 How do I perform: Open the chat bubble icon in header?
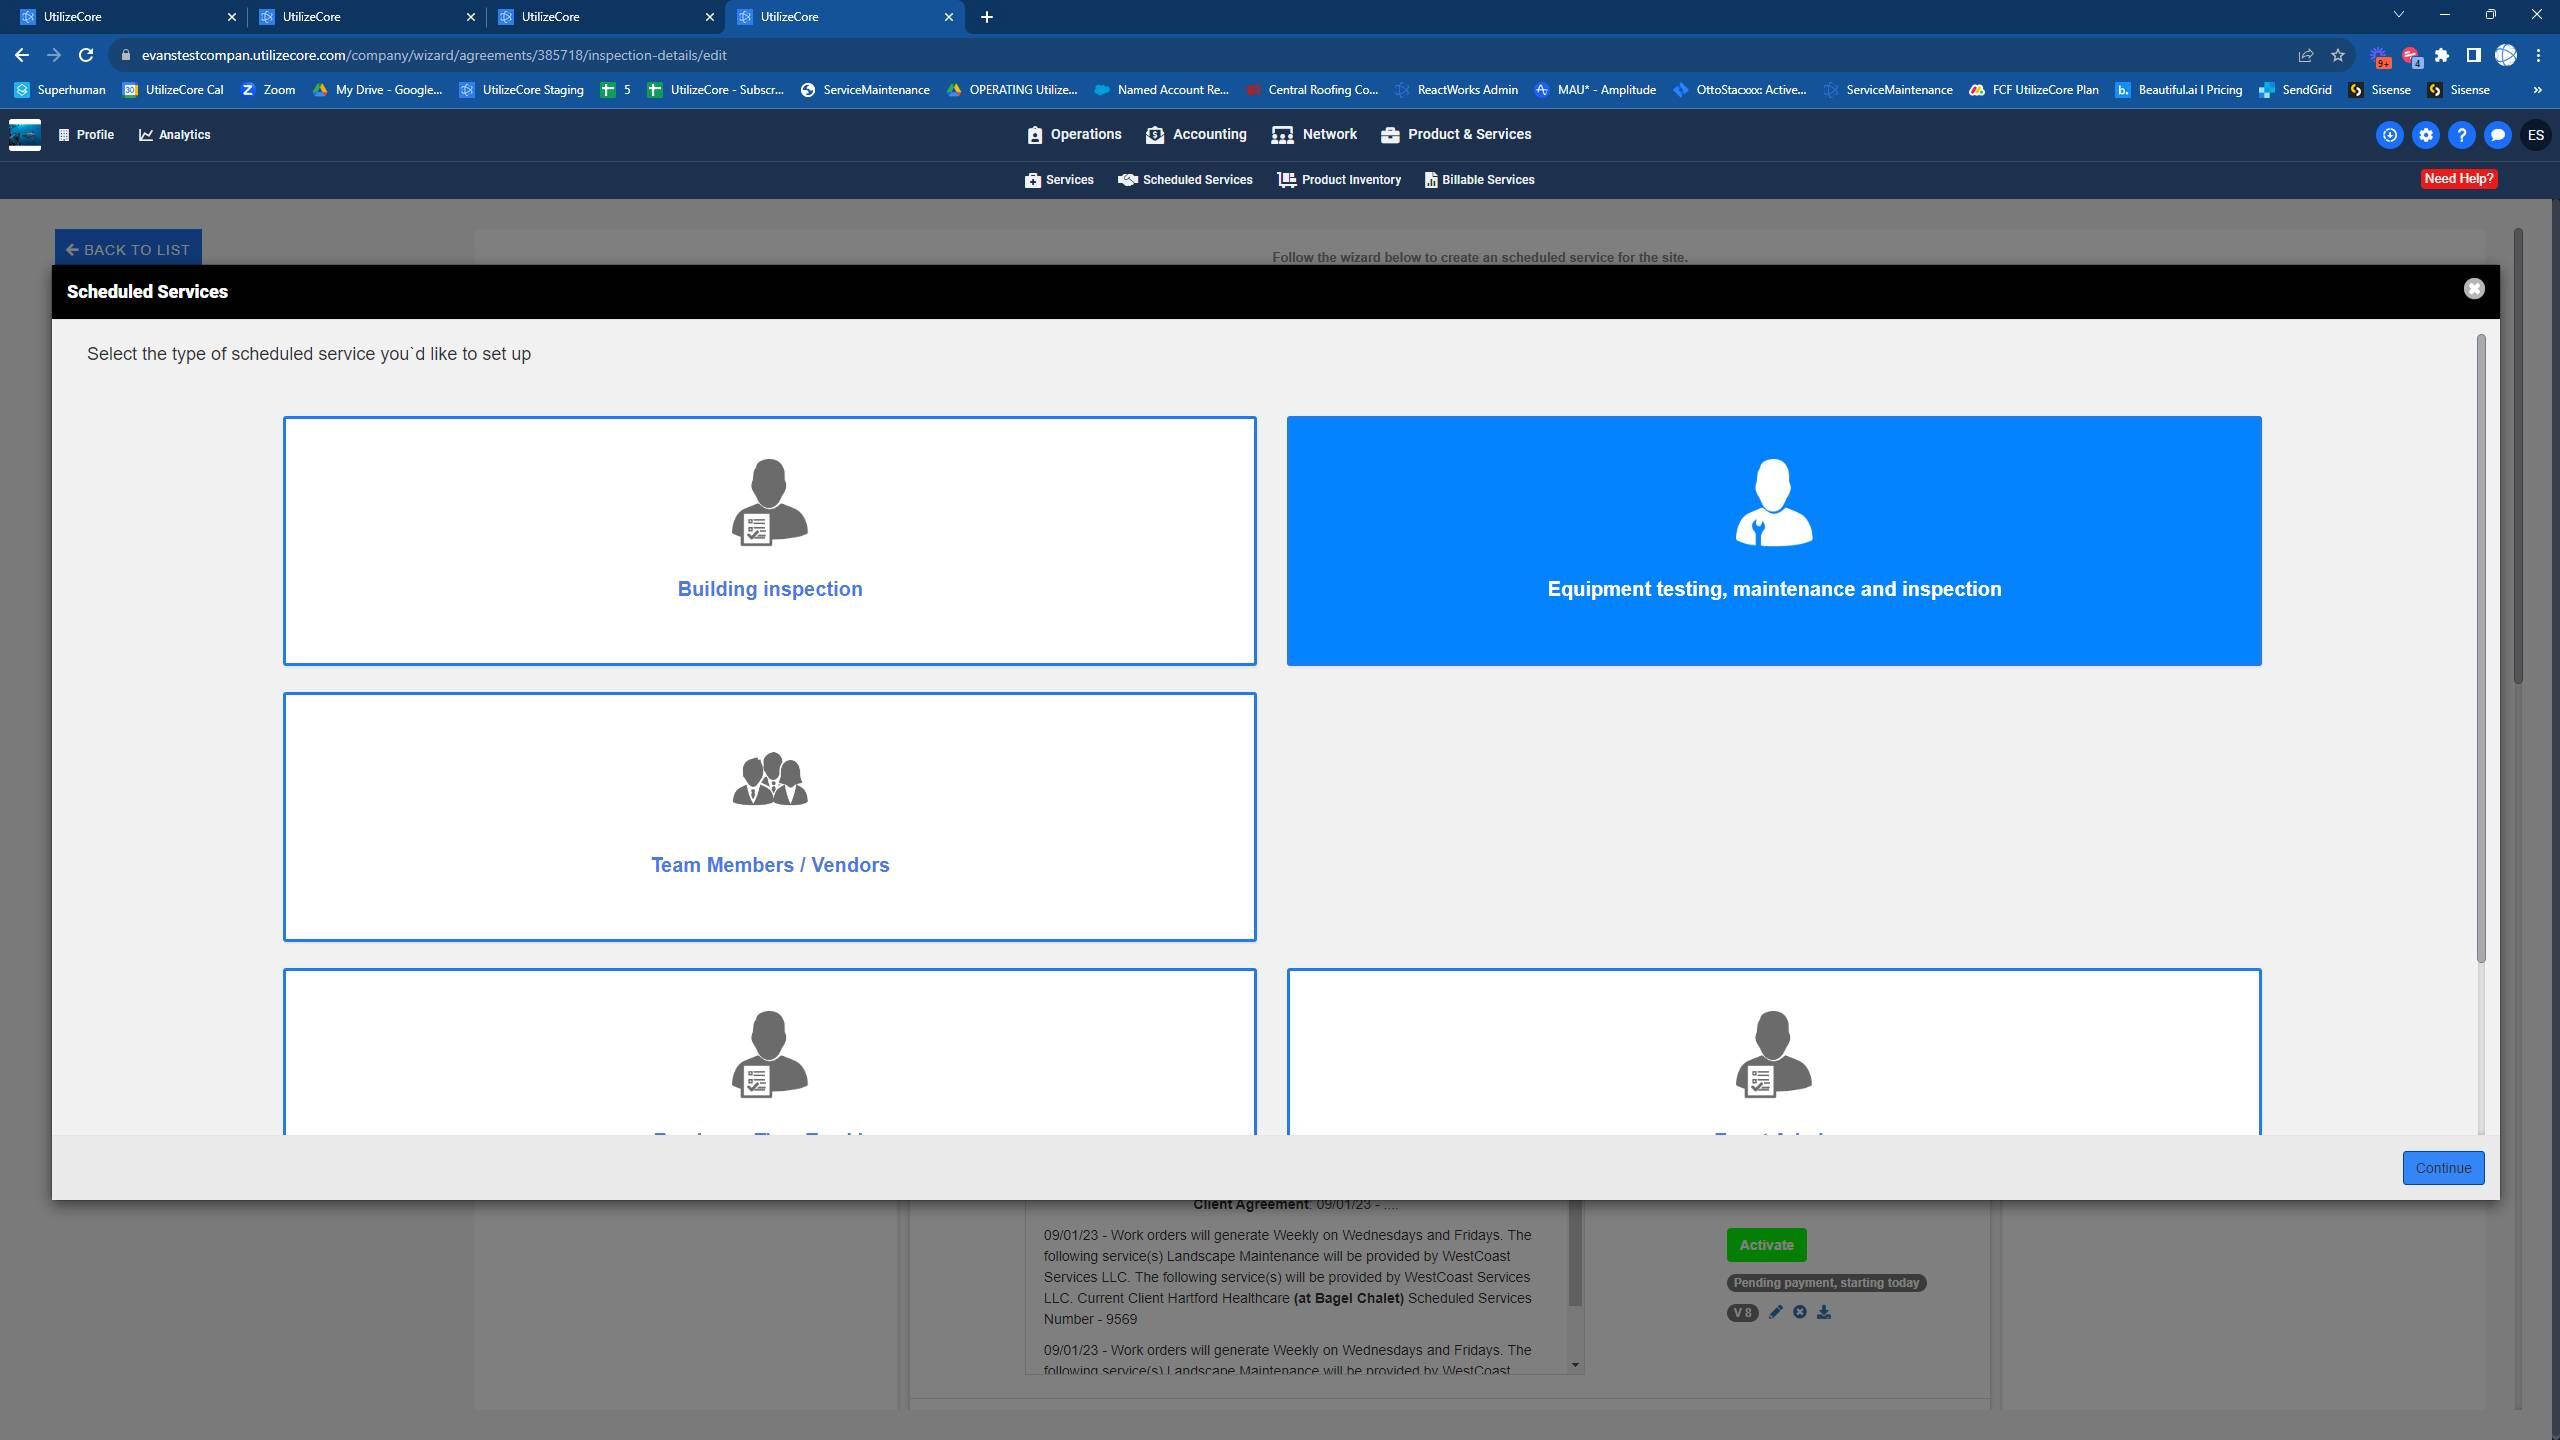pyautogui.click(x=2497, y=135)
